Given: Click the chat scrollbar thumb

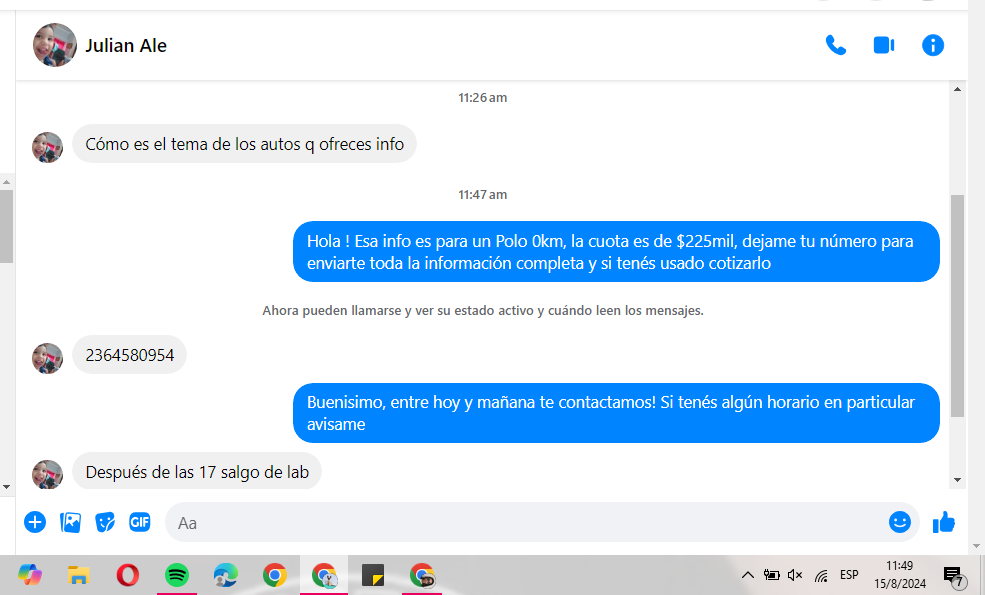Looking at the screenshot, I should (957, 305).
